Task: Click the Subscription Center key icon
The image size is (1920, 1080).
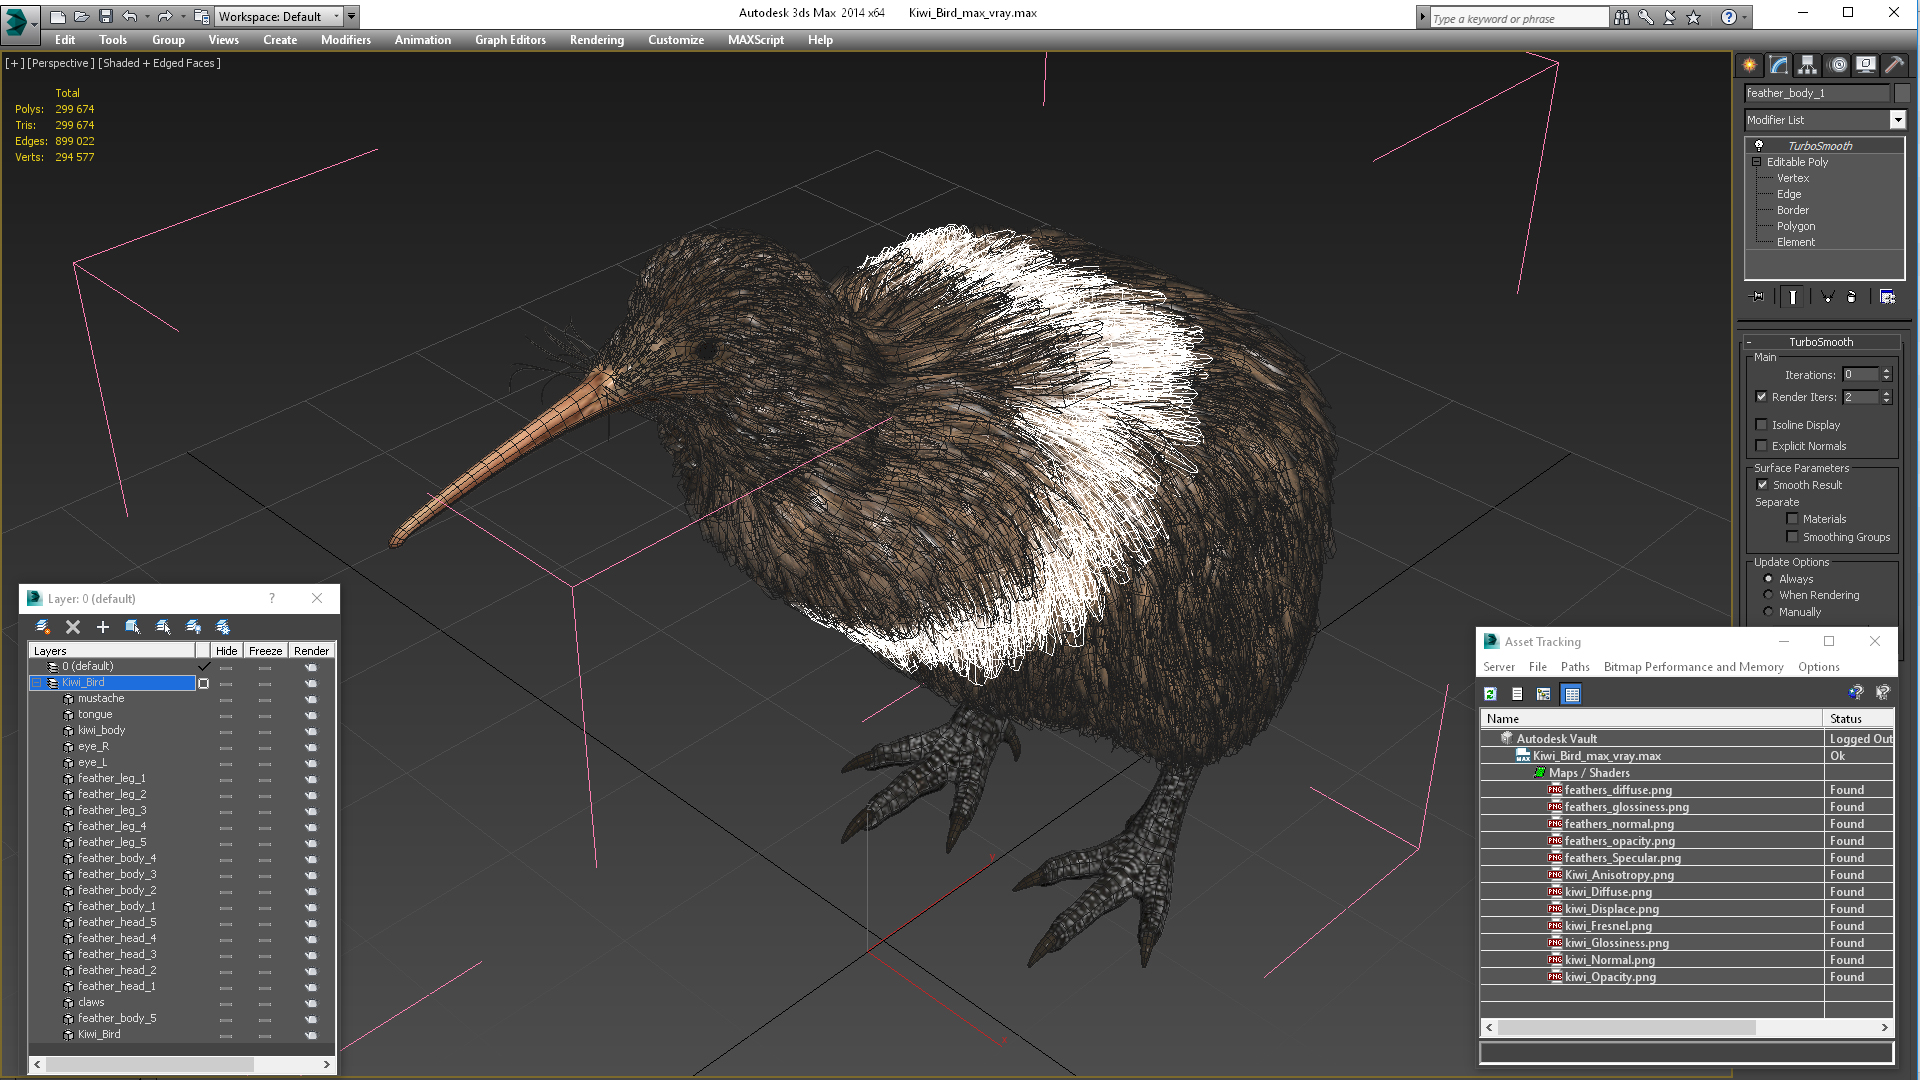Action: [1646, 17]
